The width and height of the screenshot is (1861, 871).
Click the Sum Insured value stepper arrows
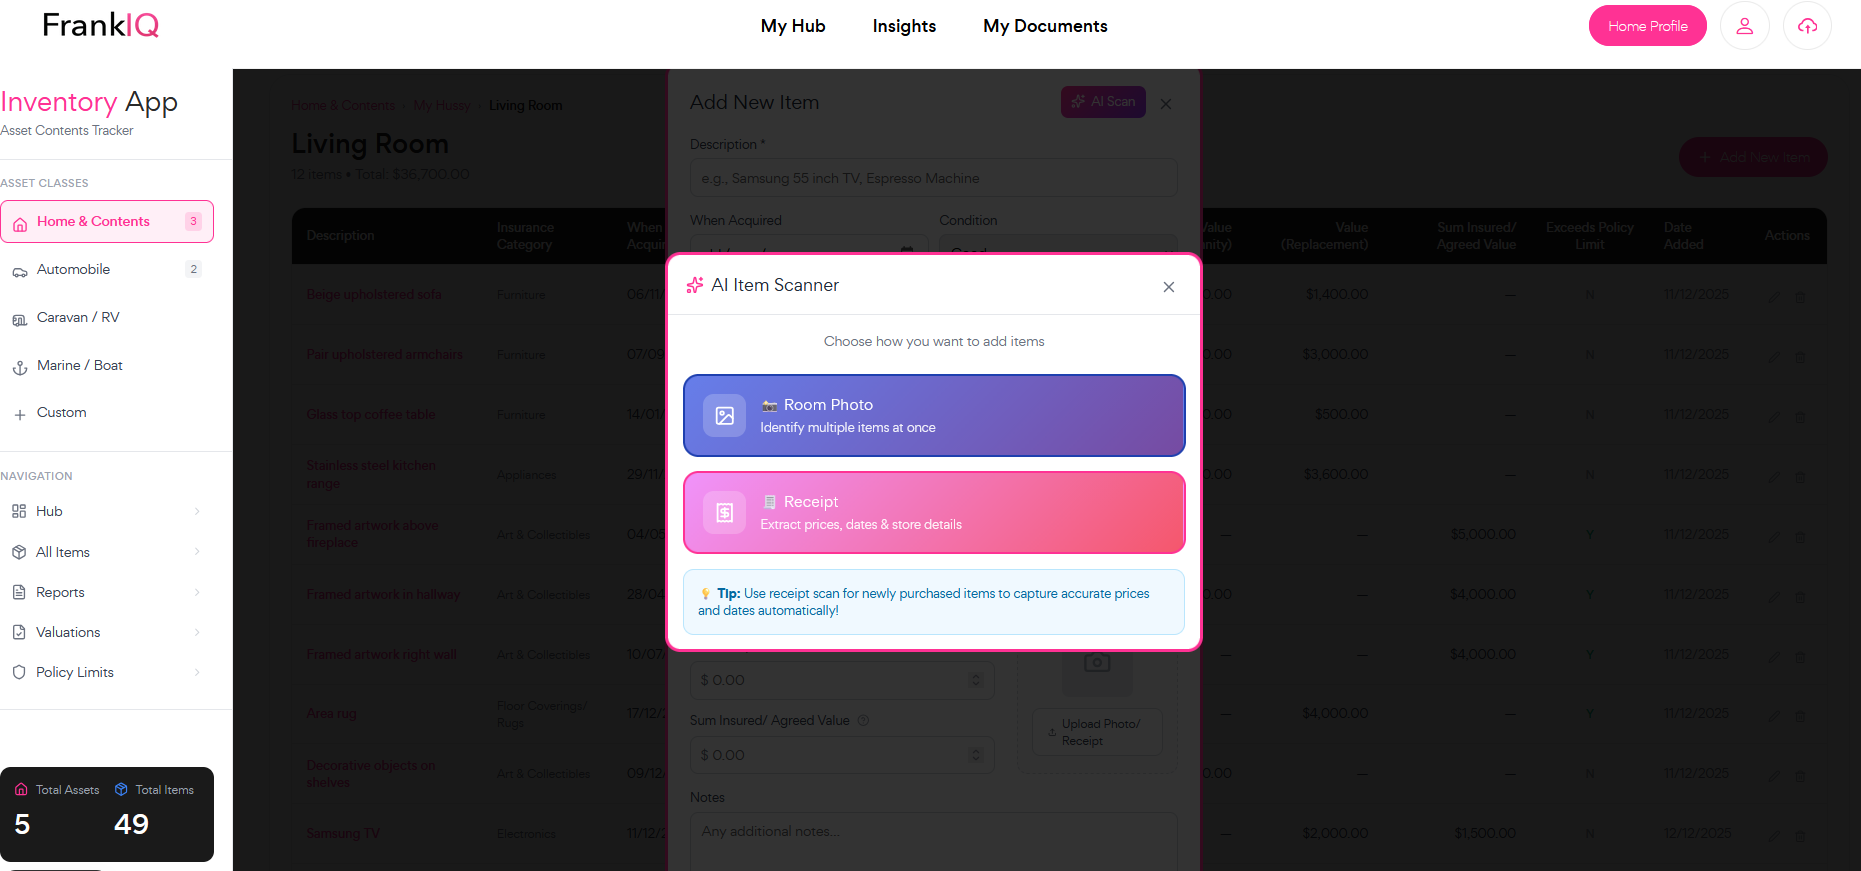click(x=975, y=755)
